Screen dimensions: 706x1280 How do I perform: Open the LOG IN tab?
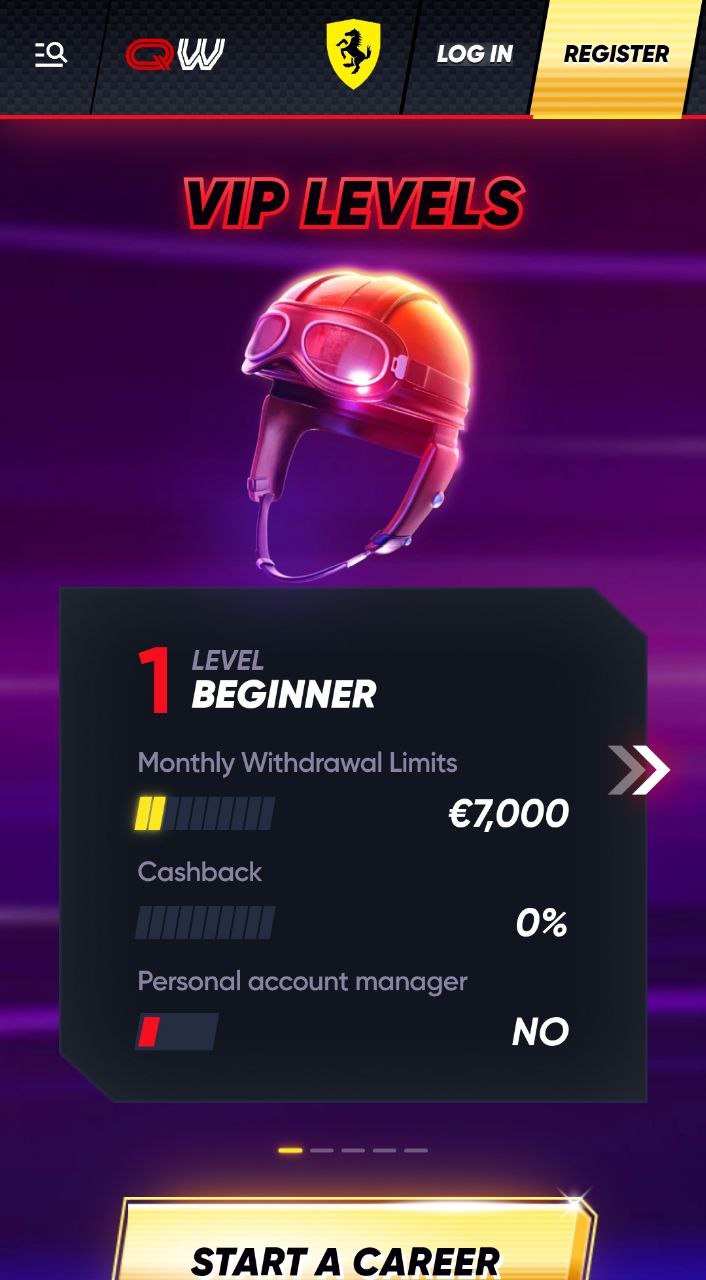(474, 54)
